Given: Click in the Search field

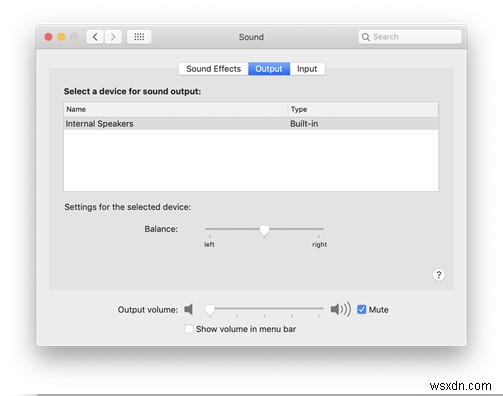Looking at the screenshot, I should tap(410, 37).
